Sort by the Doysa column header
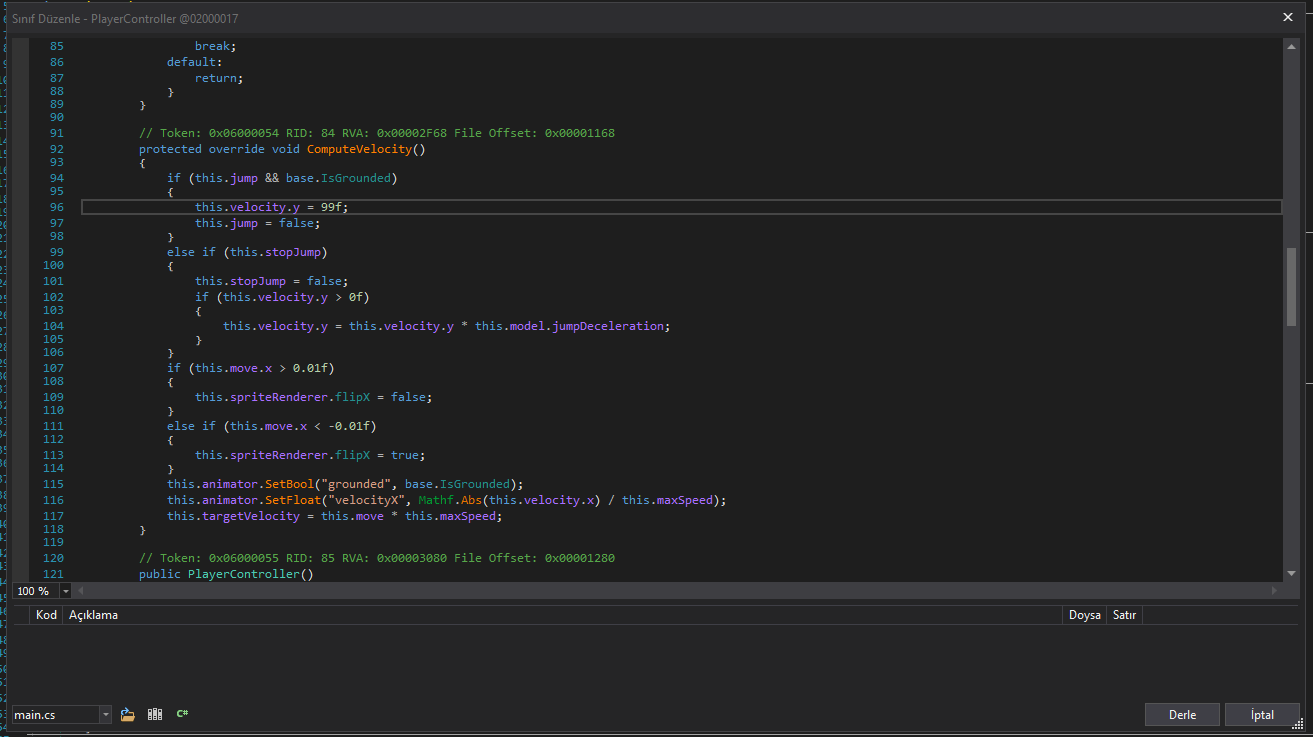Viewport: 1313px width, 737px height. pyautogui.click(x=1085, y=615)
